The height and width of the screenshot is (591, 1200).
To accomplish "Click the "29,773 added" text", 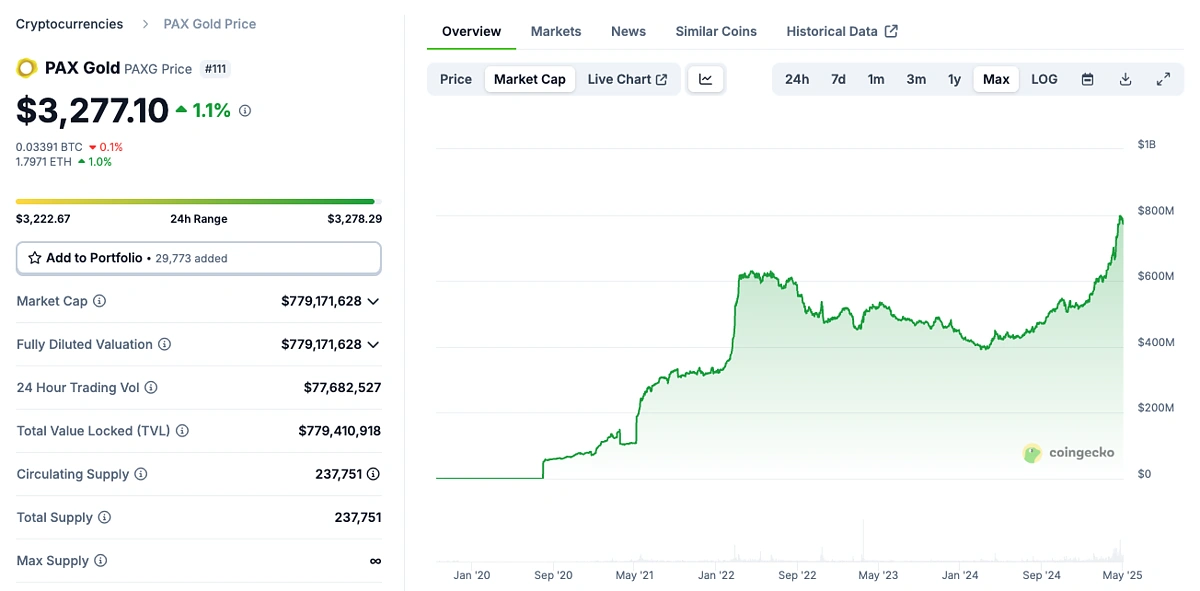I will point(191,259).
